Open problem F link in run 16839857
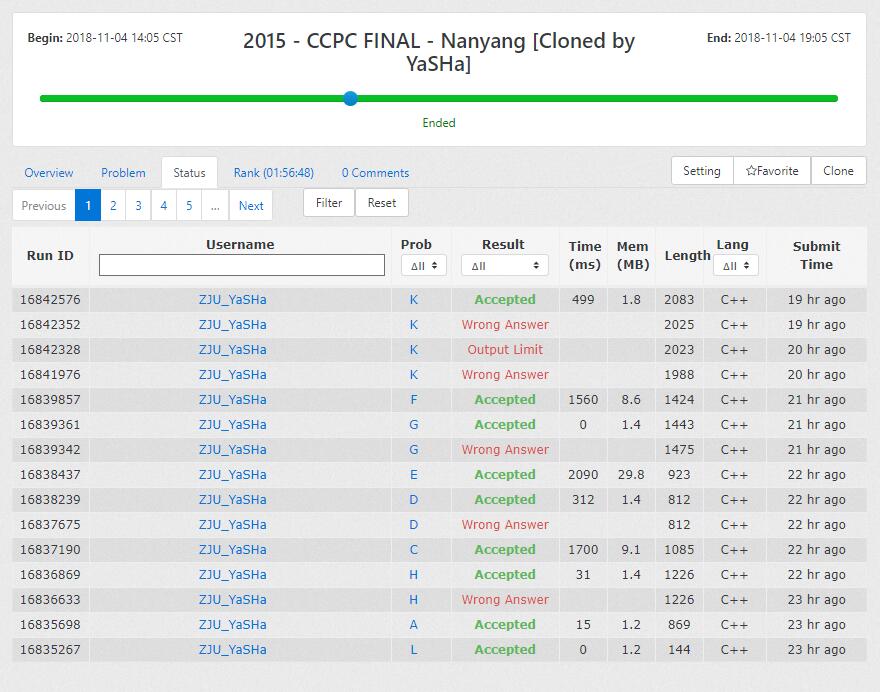The height and width of the screenshot is (692, 880). pos(414,400)
